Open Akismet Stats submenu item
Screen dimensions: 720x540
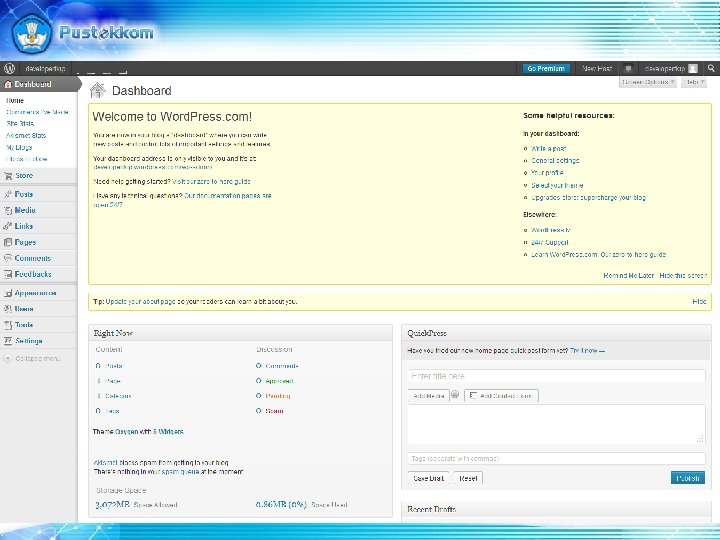click(x=26, y=135)
